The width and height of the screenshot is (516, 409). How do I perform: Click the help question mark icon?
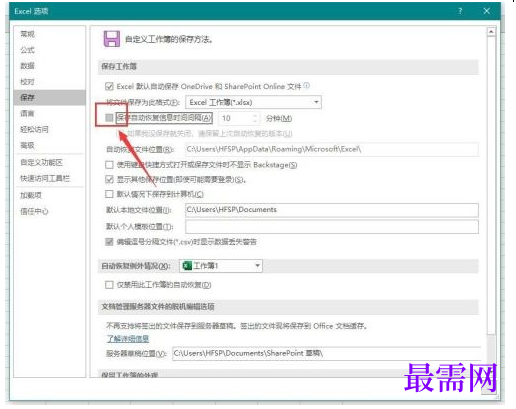tap(460, 11)
